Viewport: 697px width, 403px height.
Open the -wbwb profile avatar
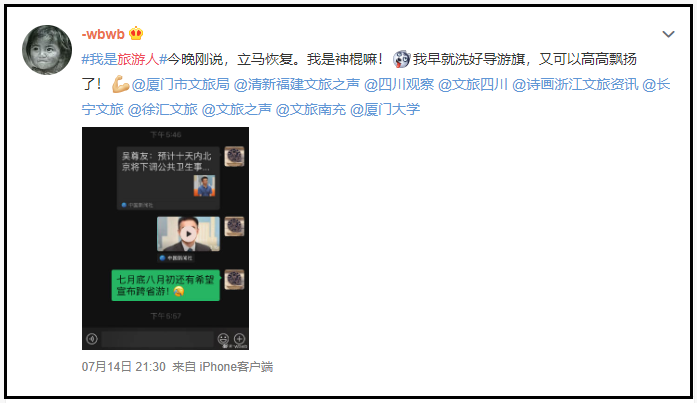47,50
